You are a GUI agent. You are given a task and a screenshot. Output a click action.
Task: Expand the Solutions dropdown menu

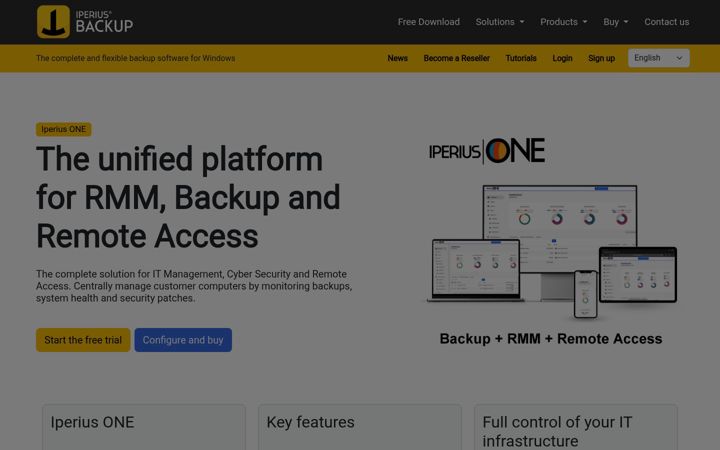click(x=500, y=22)
